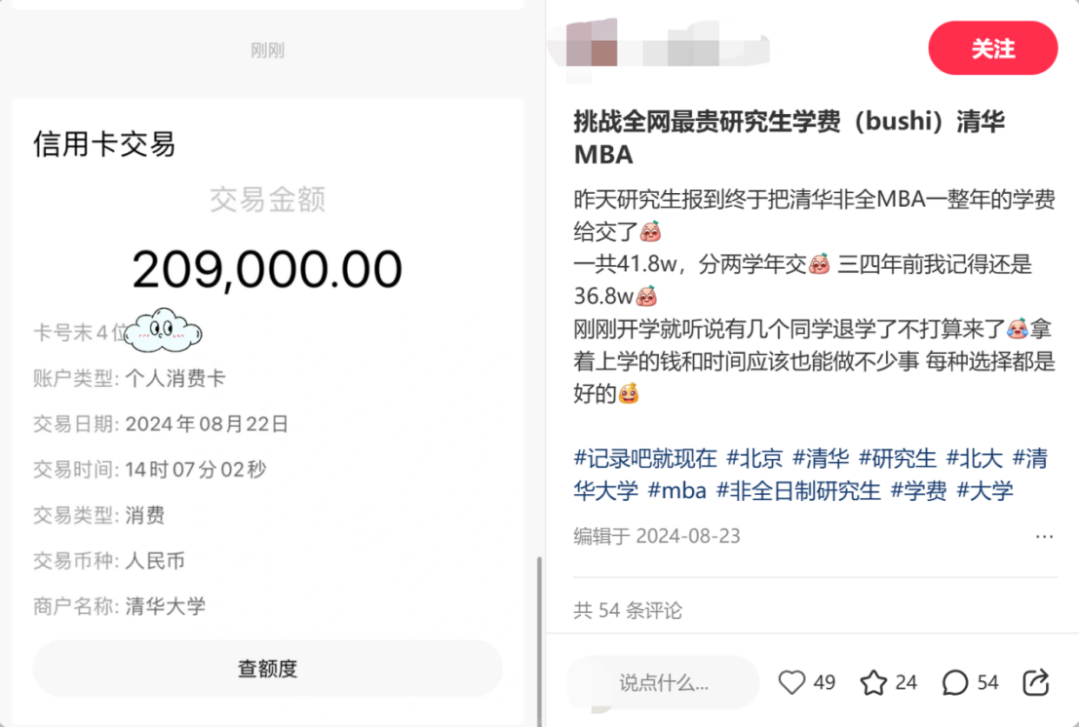Open the #非全日制研究生 hashtag
Screen dimensions: 1080x728
click(799, 491)
